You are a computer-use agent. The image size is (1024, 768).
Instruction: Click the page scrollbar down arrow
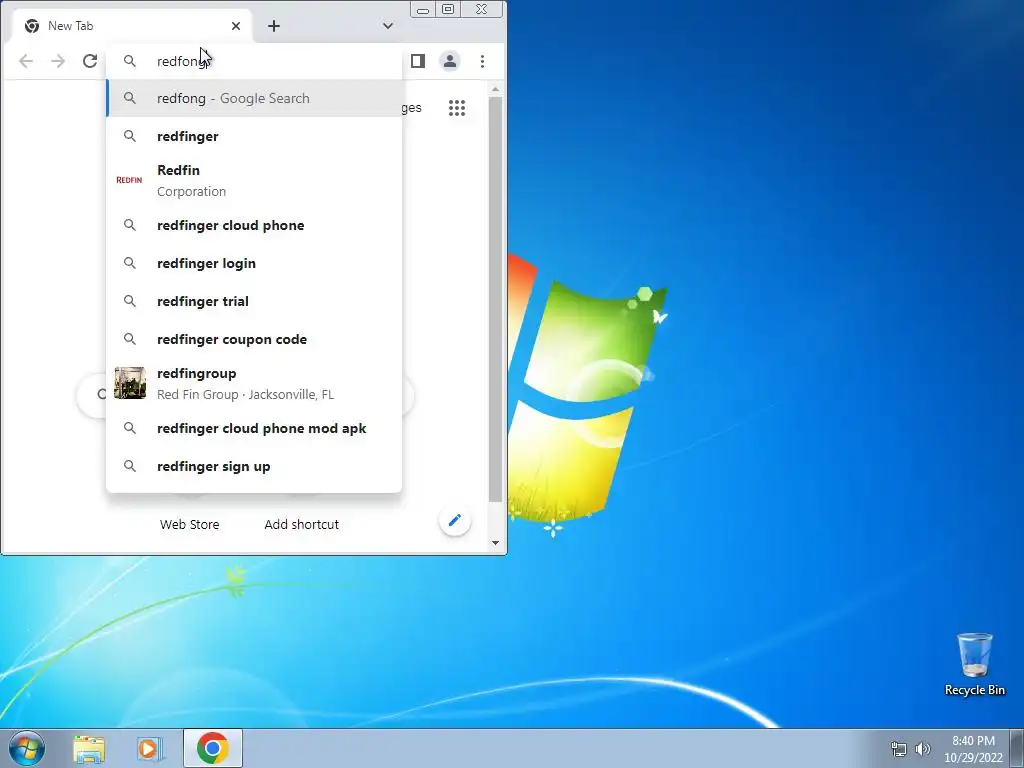[x=495, y=543]
